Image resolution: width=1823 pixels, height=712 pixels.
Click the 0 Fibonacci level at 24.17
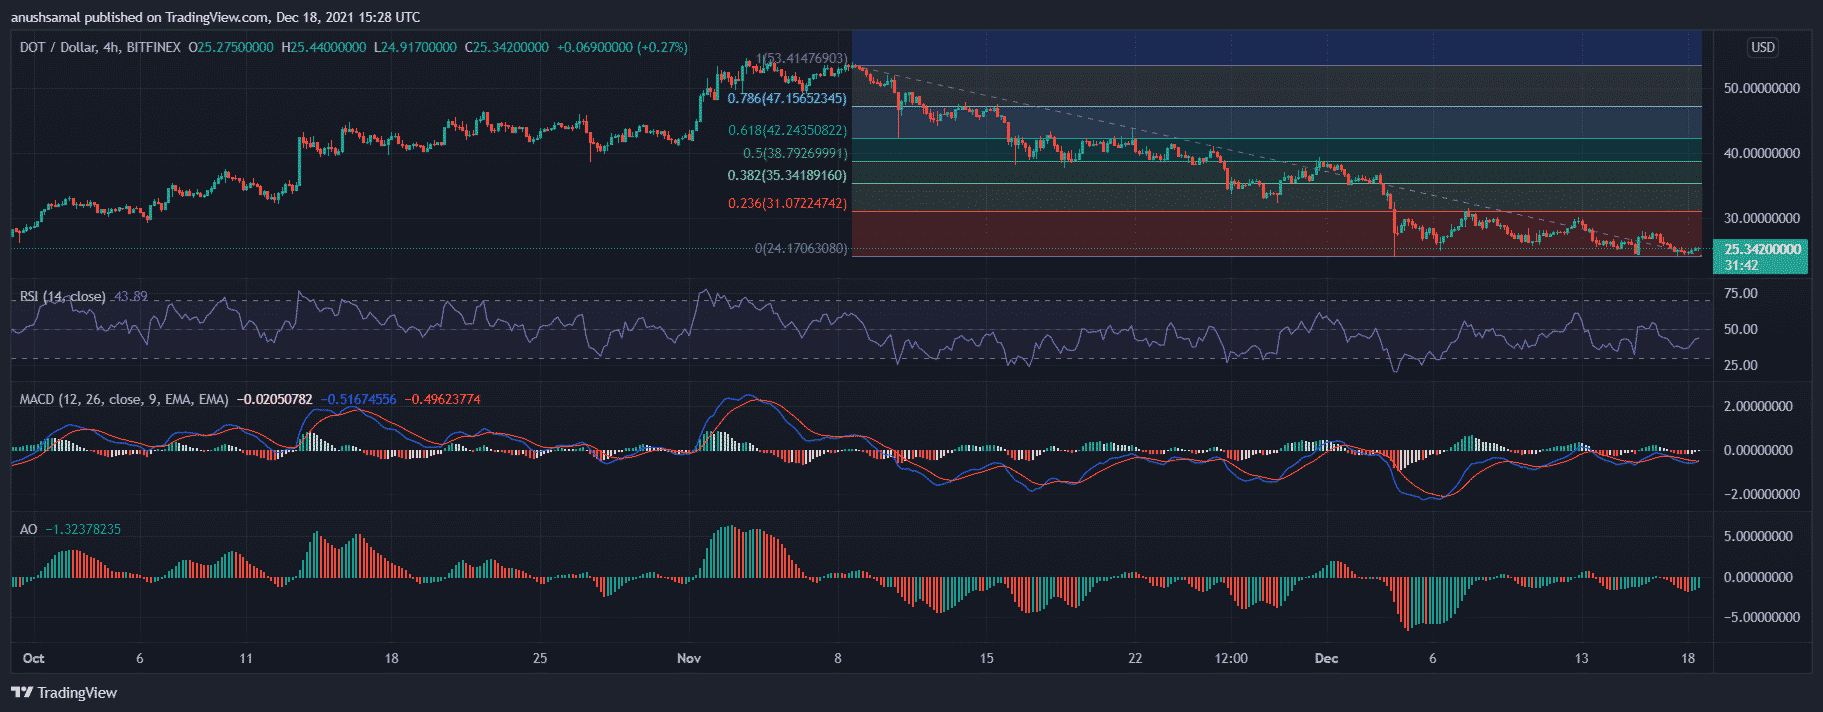800,248
